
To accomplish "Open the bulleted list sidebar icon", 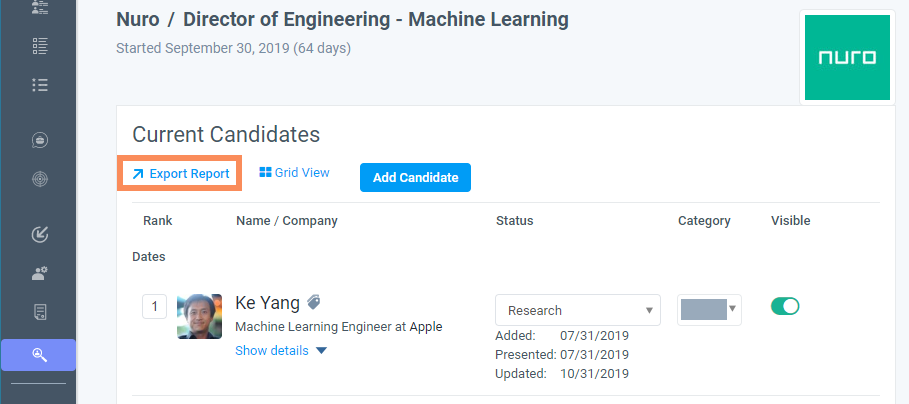I will click(x=40, y=85).
